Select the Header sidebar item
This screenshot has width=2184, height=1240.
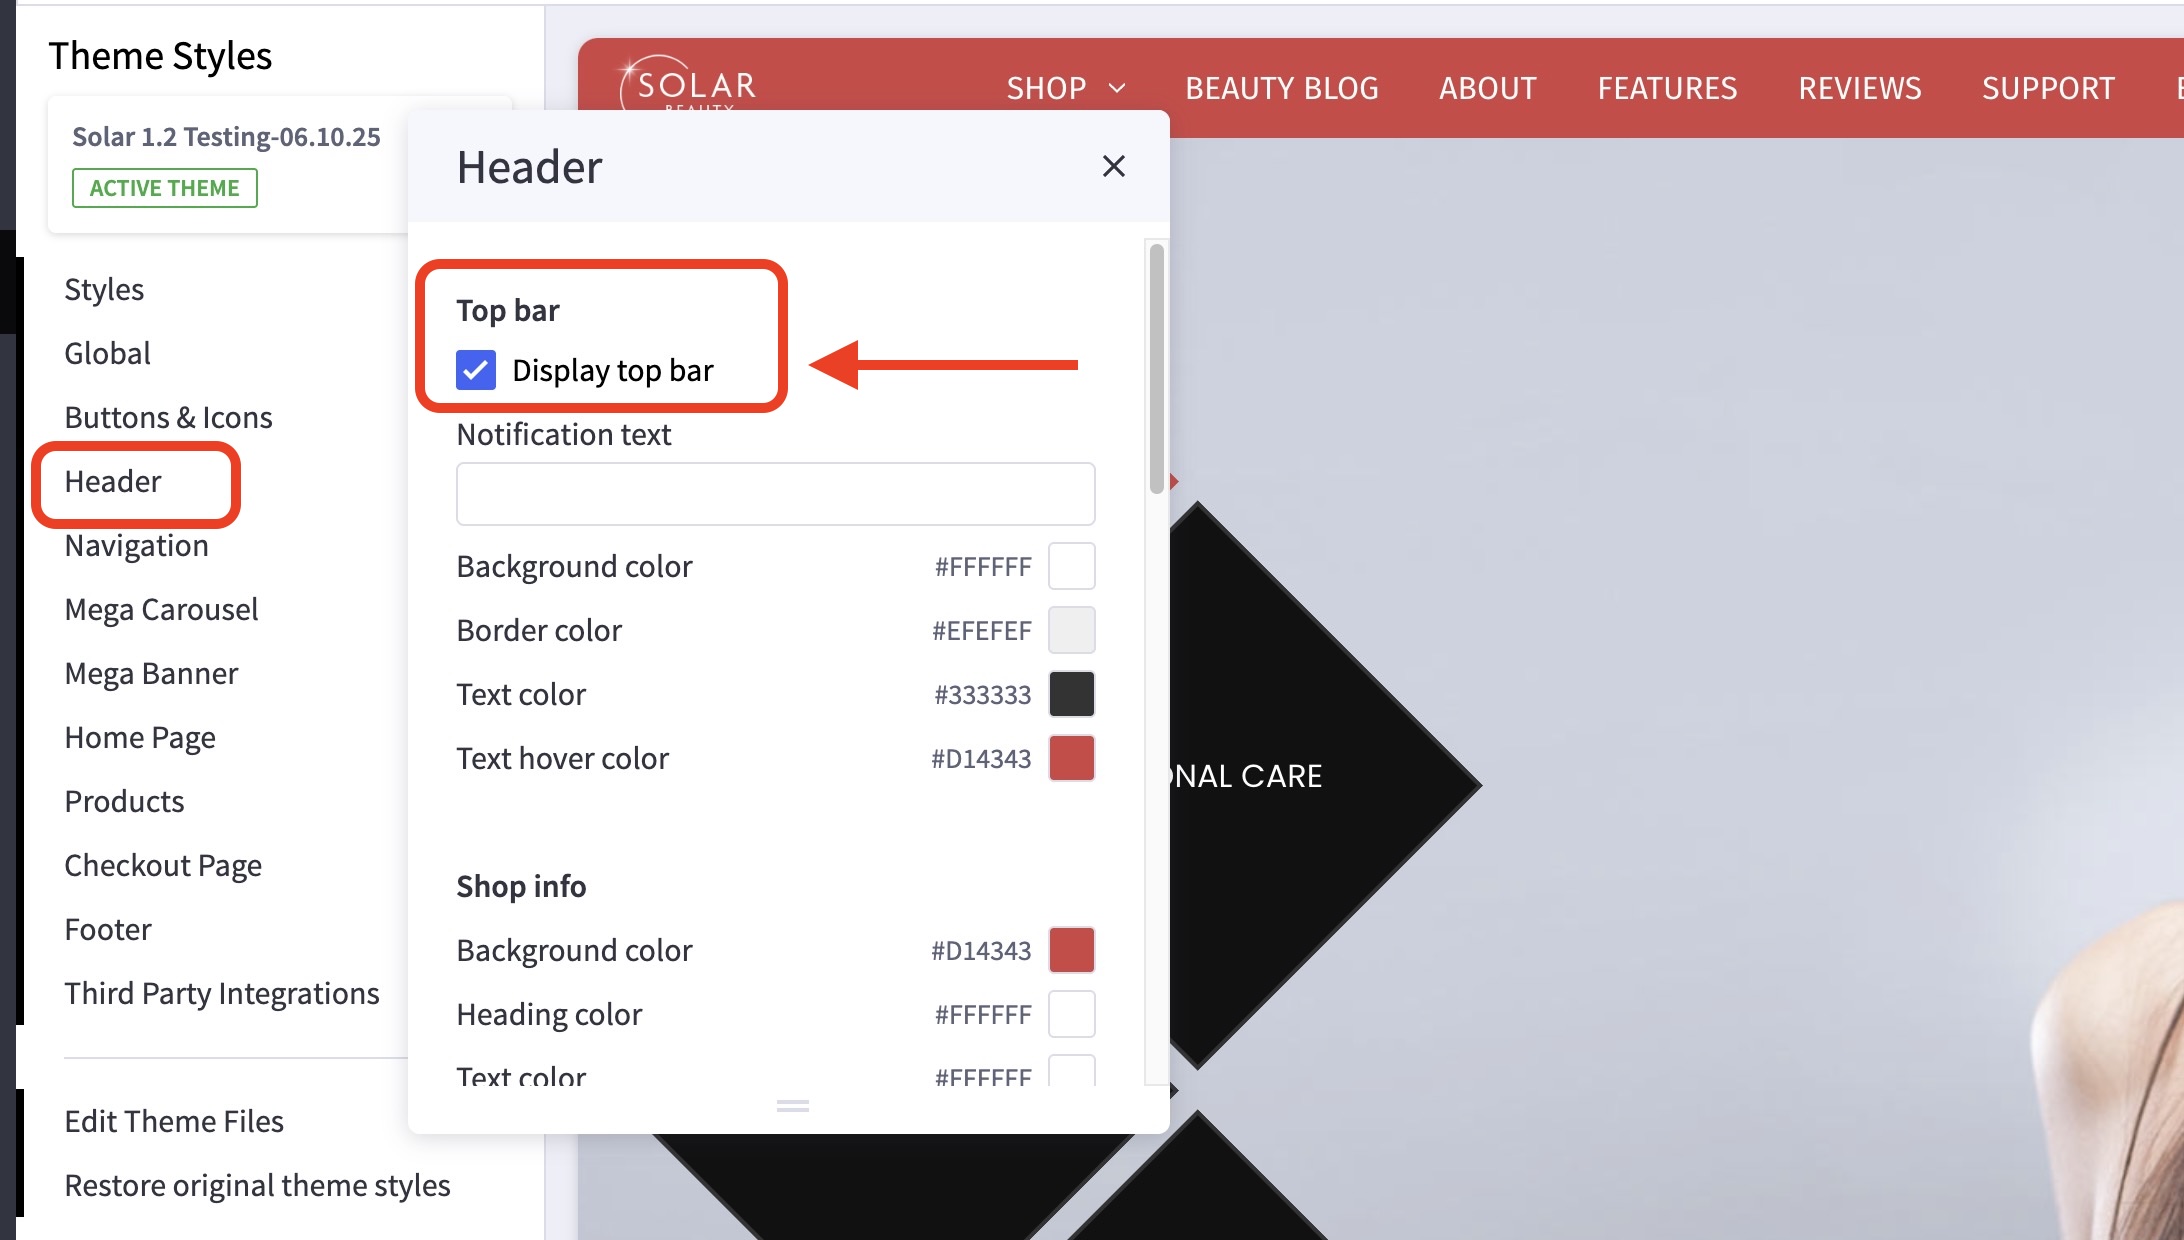[x=113, y=482]
